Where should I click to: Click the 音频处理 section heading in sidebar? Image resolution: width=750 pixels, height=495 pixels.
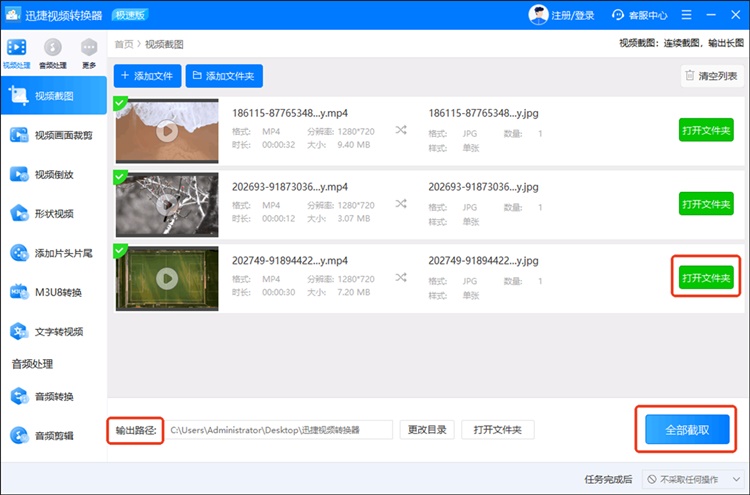[32, 364]
